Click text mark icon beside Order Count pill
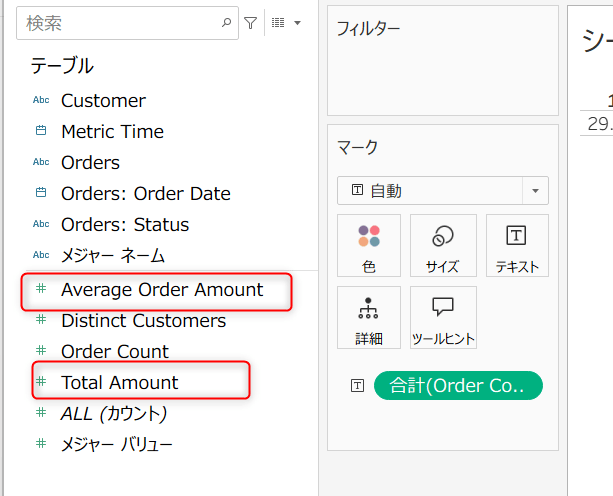 pos(357,385)
